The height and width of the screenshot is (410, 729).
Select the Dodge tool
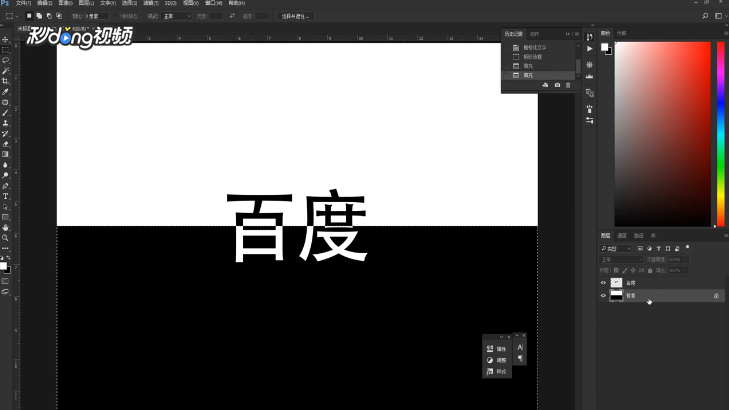coord(6,175)
